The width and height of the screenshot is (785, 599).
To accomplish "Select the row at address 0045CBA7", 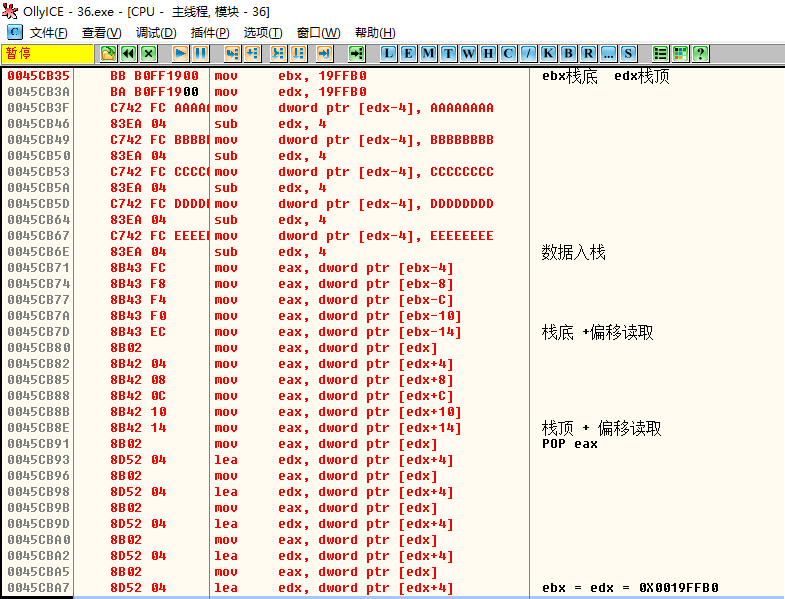I will 38,588.
